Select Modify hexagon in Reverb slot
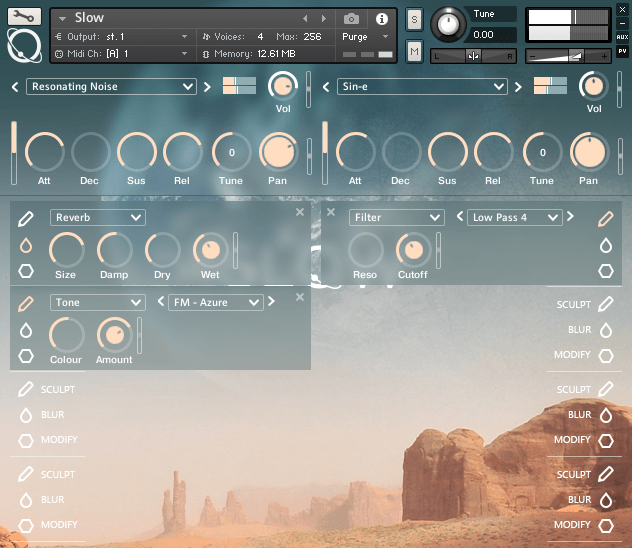This screenshot has width=632, height=548. coord(26,271)
